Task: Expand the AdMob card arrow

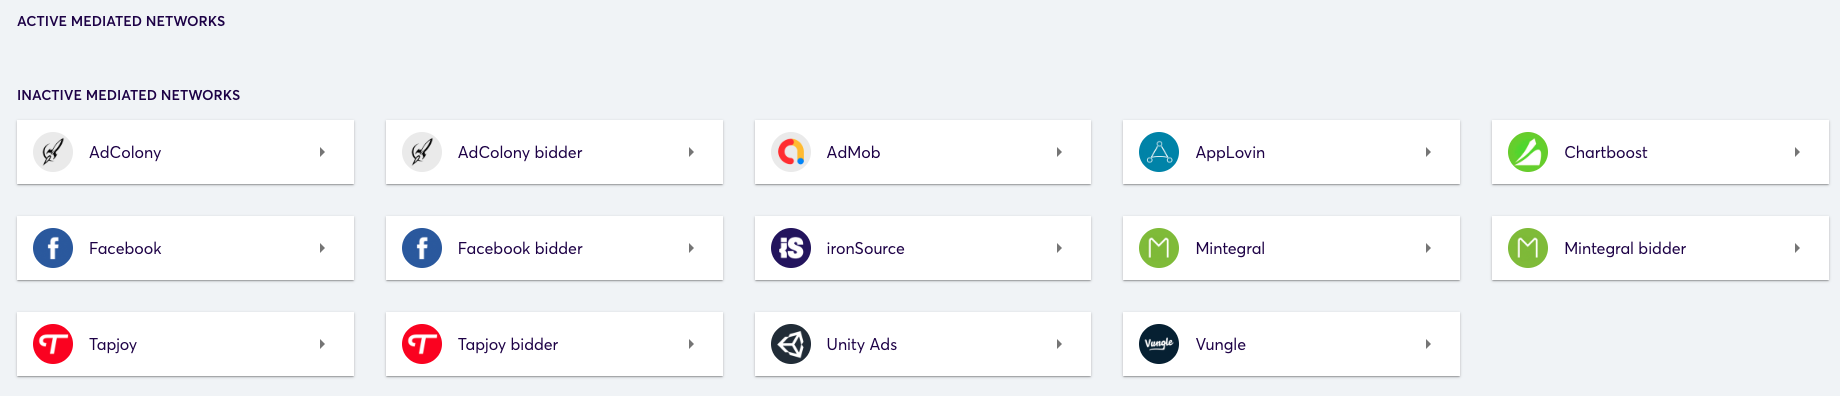Action: pyautogui.click(x=1059, y=152)
